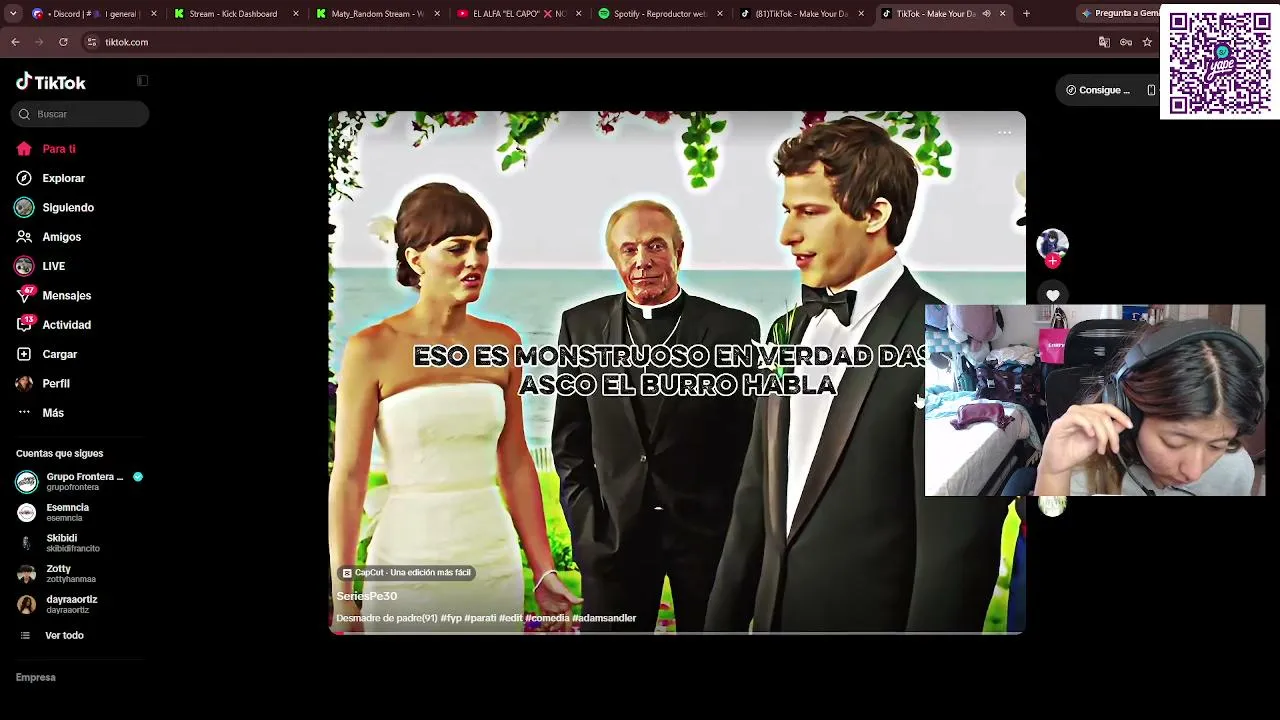Screen dimensions: 1280x720
Task: Mute the active TikTok tab audio icon
Action: click(x=986, y=14)
